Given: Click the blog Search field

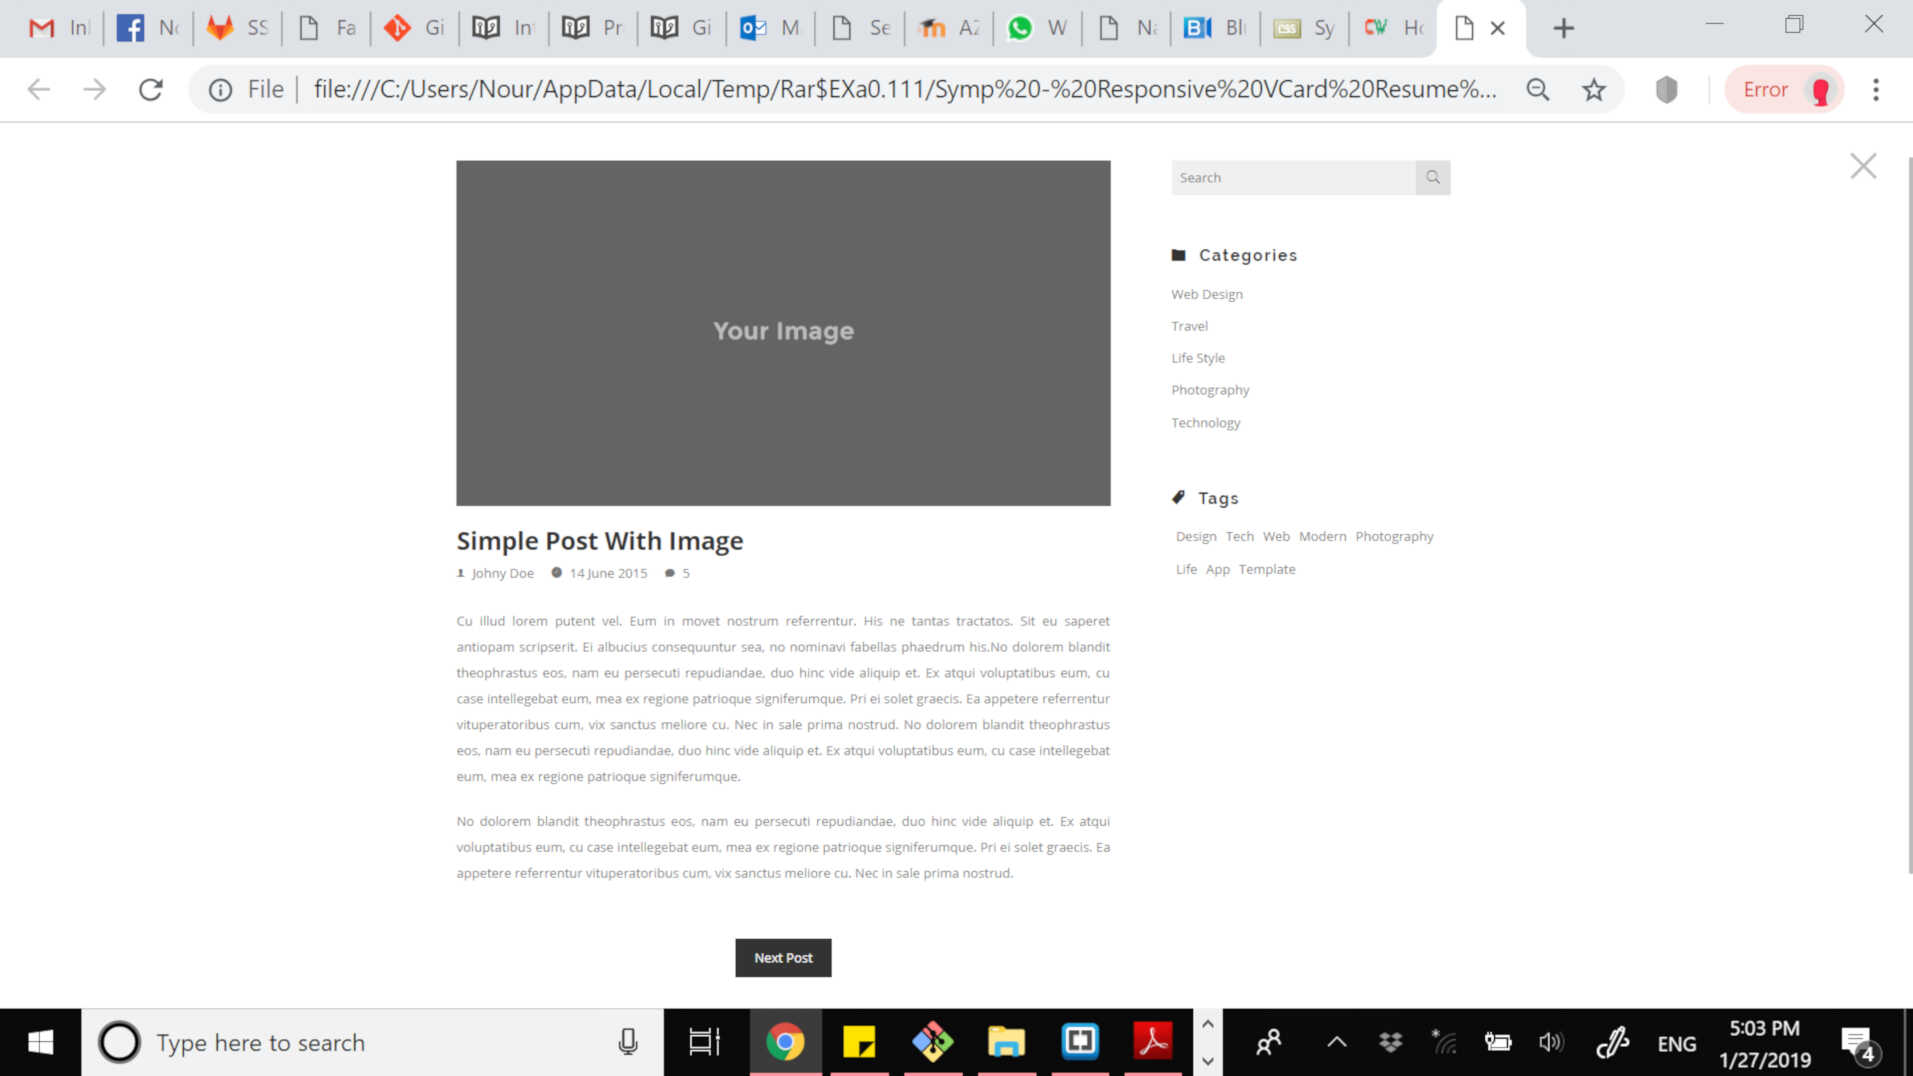Looking at the screenshot, I should pyautogui.click(x=1293, y=177).
